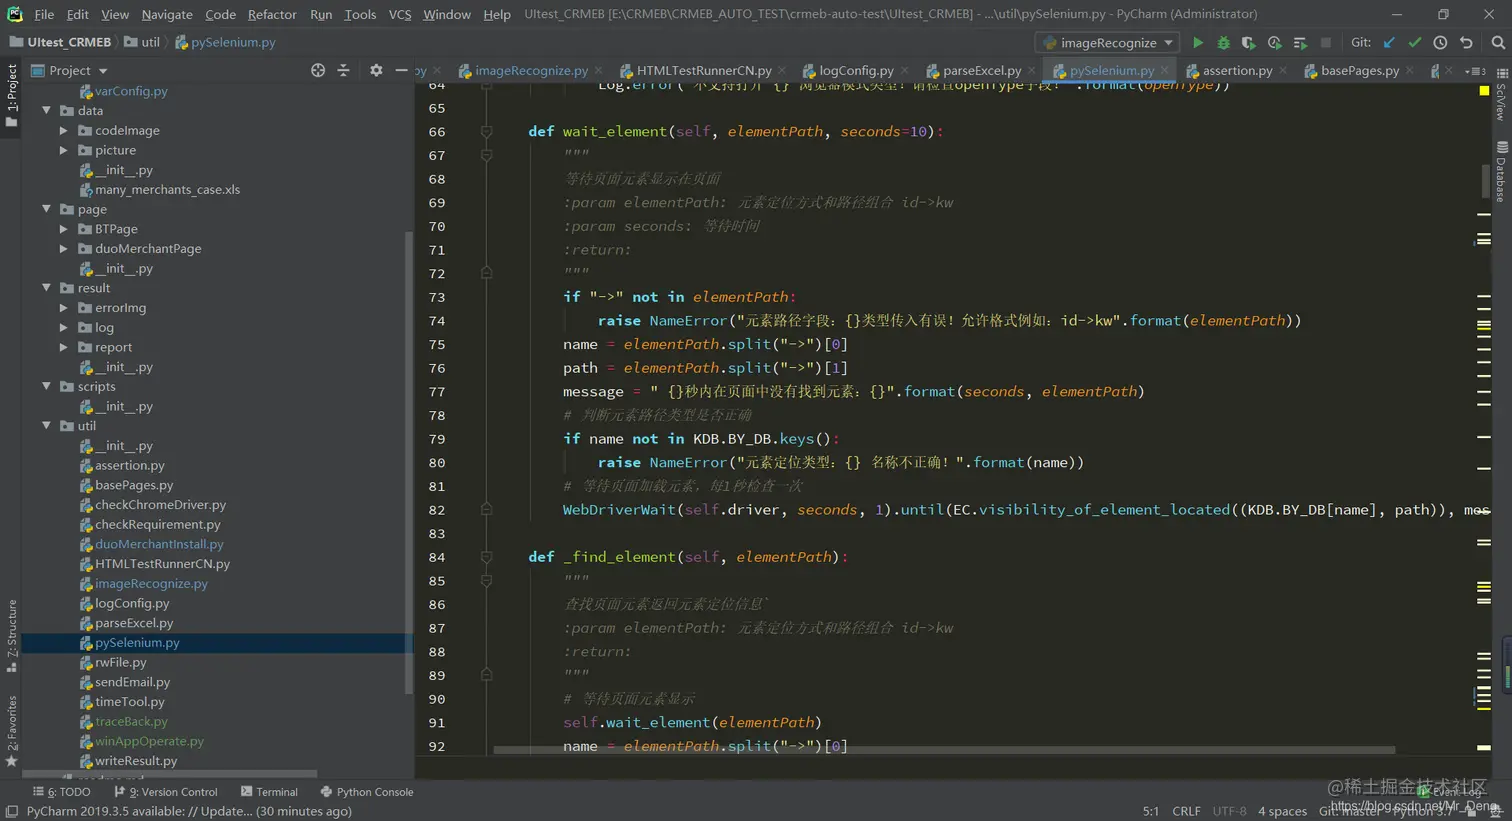Expand the codeImage folder
This screenshot has height=821, width=1512.
pyautogui.click(x=64, y=131)
